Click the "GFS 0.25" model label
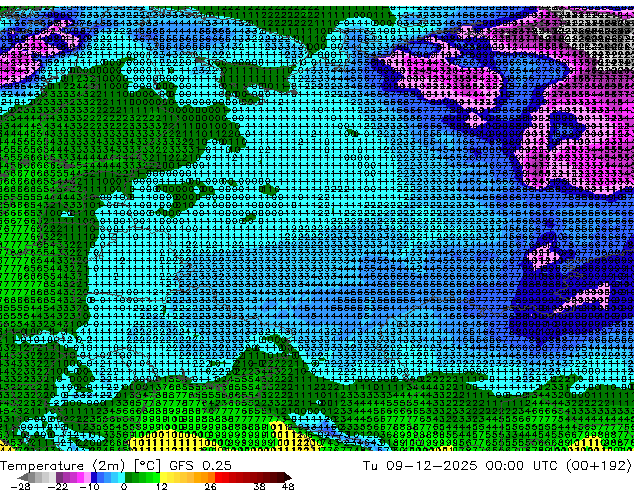The width and height of the screenshot is (634, 490). [200, 466]
